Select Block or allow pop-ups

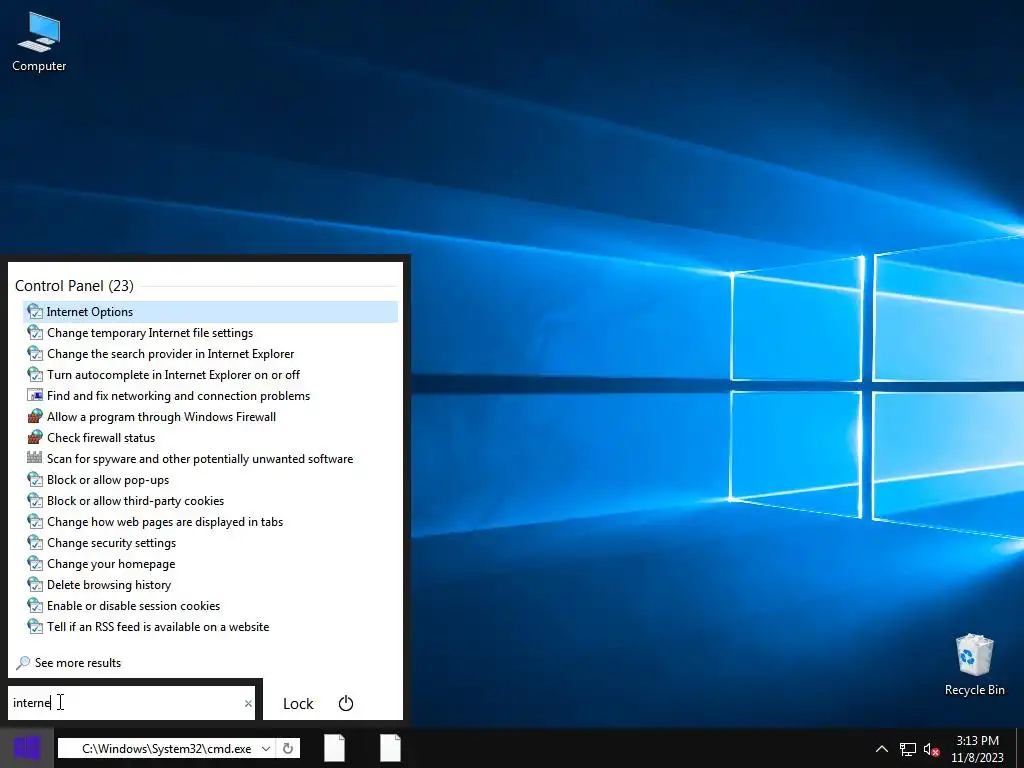210,480
